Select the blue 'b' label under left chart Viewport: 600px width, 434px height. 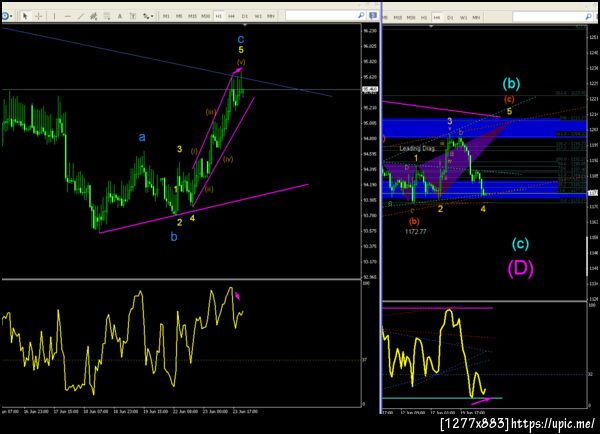174,237
